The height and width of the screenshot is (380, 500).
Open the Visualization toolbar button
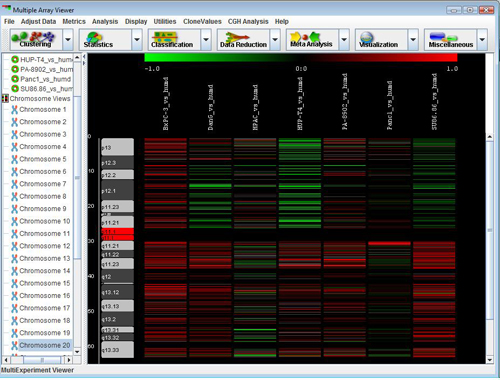click(381, 40)
